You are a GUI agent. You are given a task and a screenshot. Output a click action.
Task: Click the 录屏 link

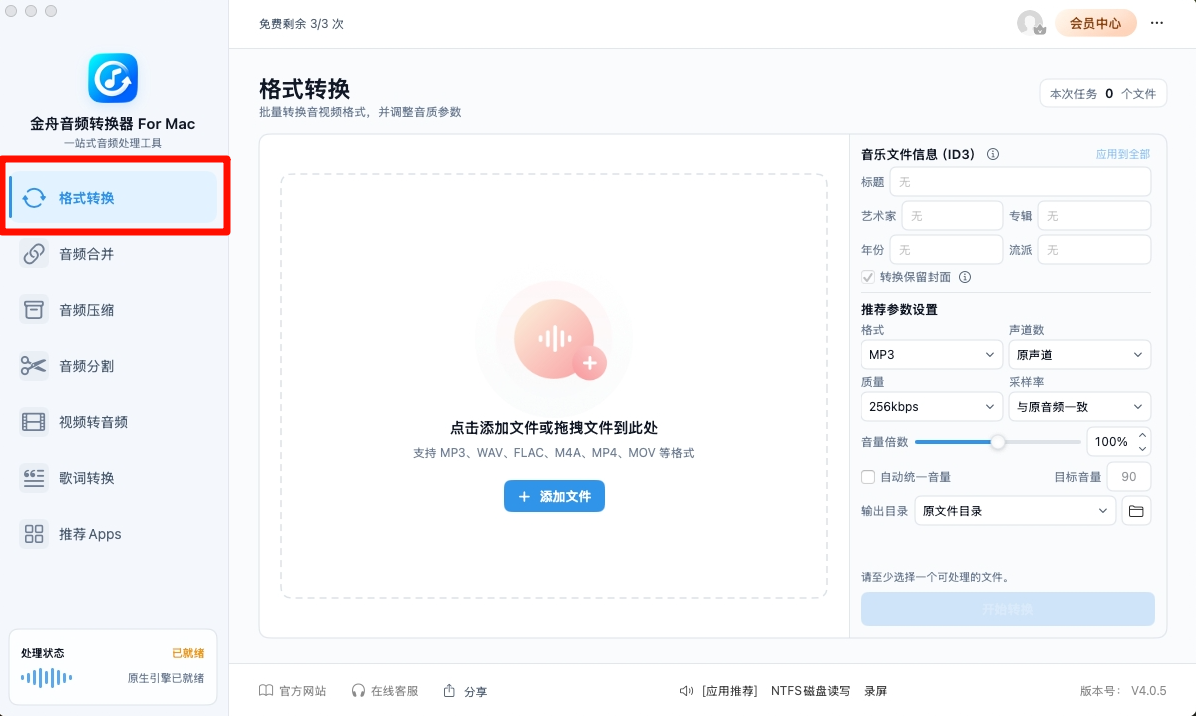coord(876,691)
